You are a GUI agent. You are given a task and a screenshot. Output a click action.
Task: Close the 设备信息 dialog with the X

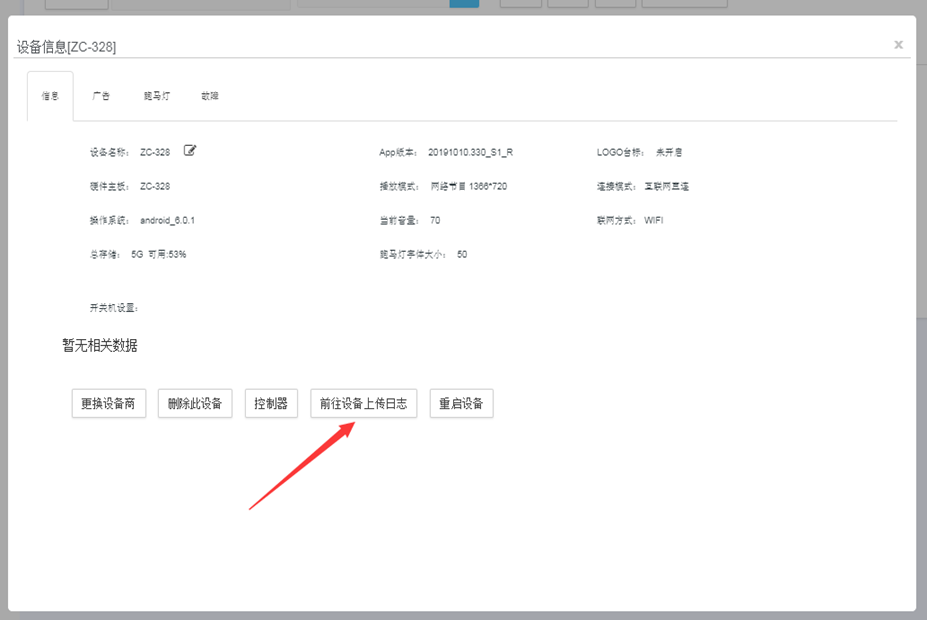[898, 45]
